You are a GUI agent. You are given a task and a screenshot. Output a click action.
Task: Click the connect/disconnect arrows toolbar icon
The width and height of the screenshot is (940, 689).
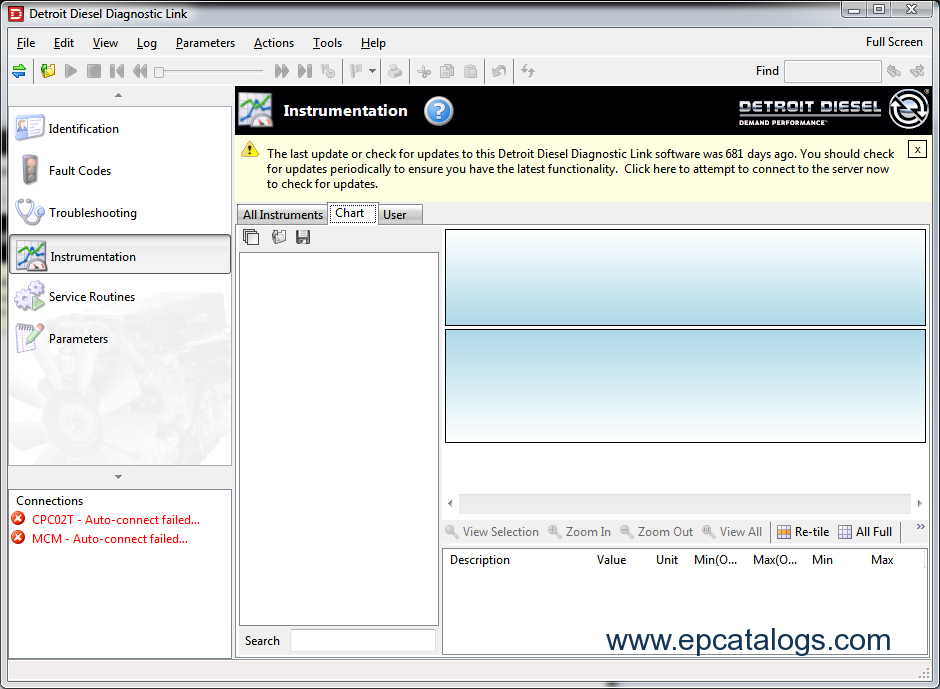click(x=19, y=71)
